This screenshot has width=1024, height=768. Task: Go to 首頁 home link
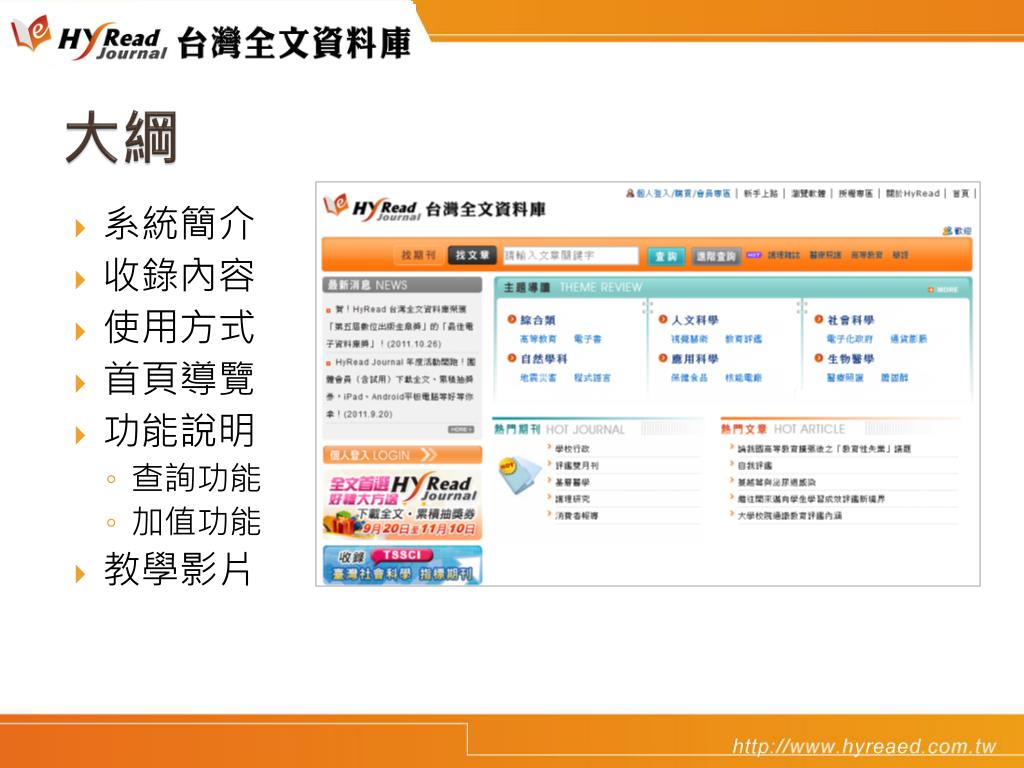[960, 193]
